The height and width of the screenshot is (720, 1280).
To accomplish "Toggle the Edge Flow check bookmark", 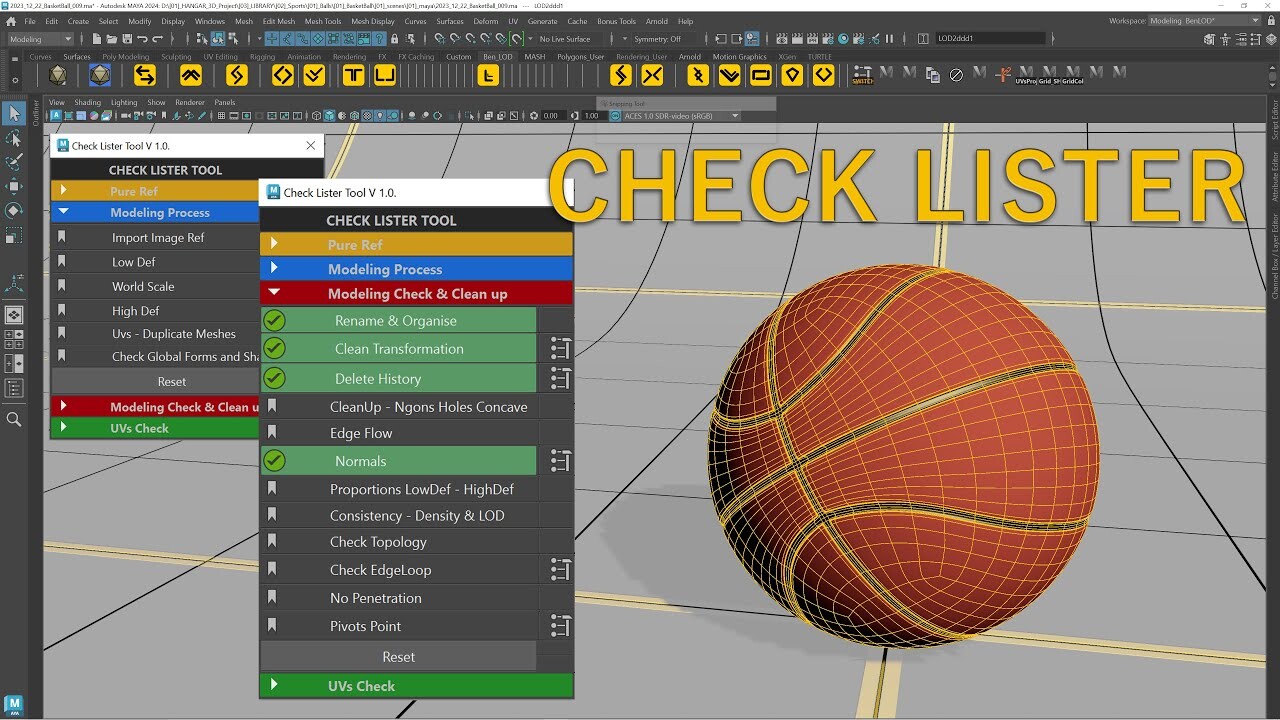I will 273,434.
